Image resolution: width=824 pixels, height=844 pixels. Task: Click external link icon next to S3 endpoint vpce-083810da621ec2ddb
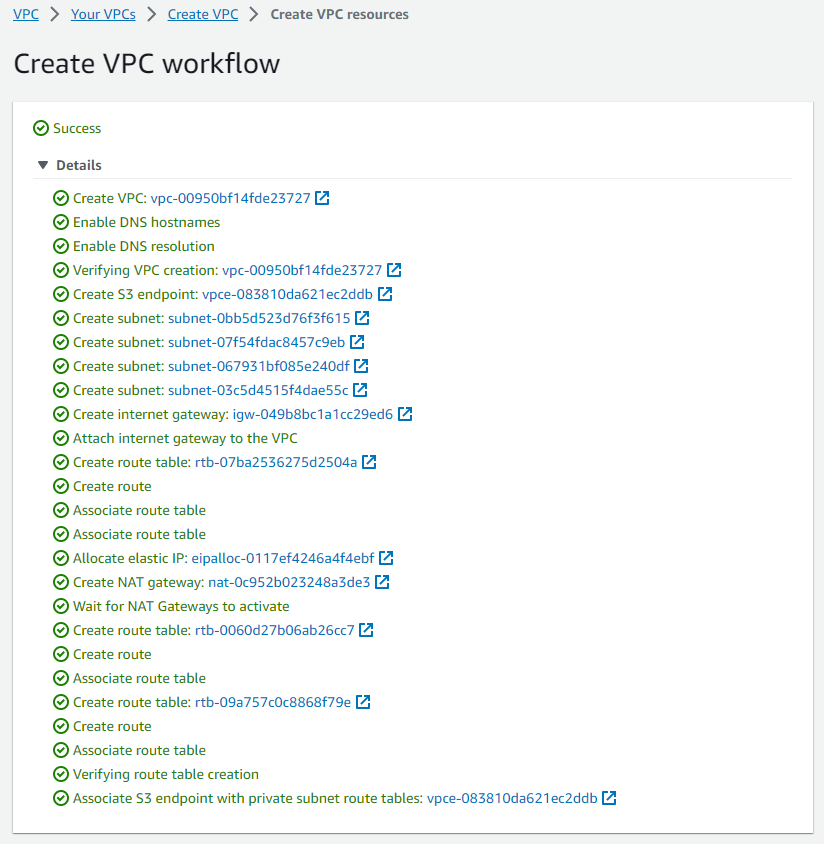pyautogui.click(x=385, y=294)
